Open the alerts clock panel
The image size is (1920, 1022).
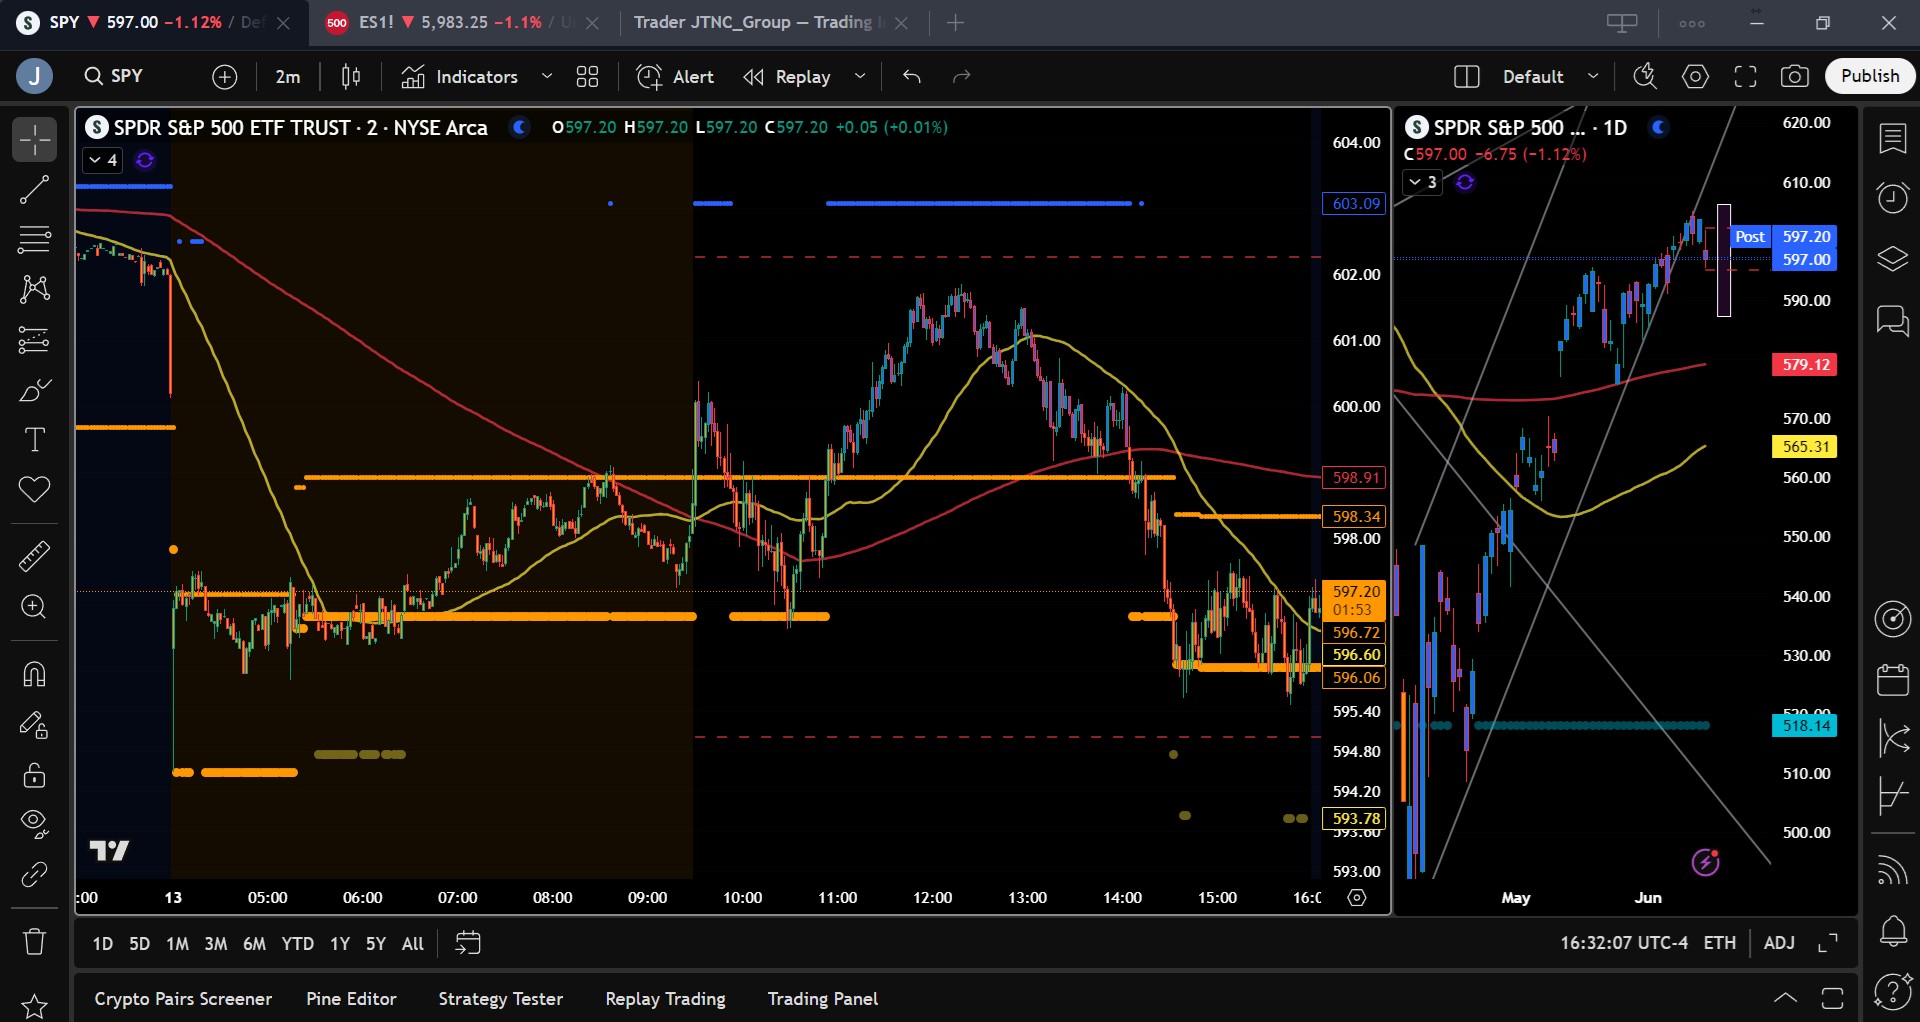coord(1892,197)
